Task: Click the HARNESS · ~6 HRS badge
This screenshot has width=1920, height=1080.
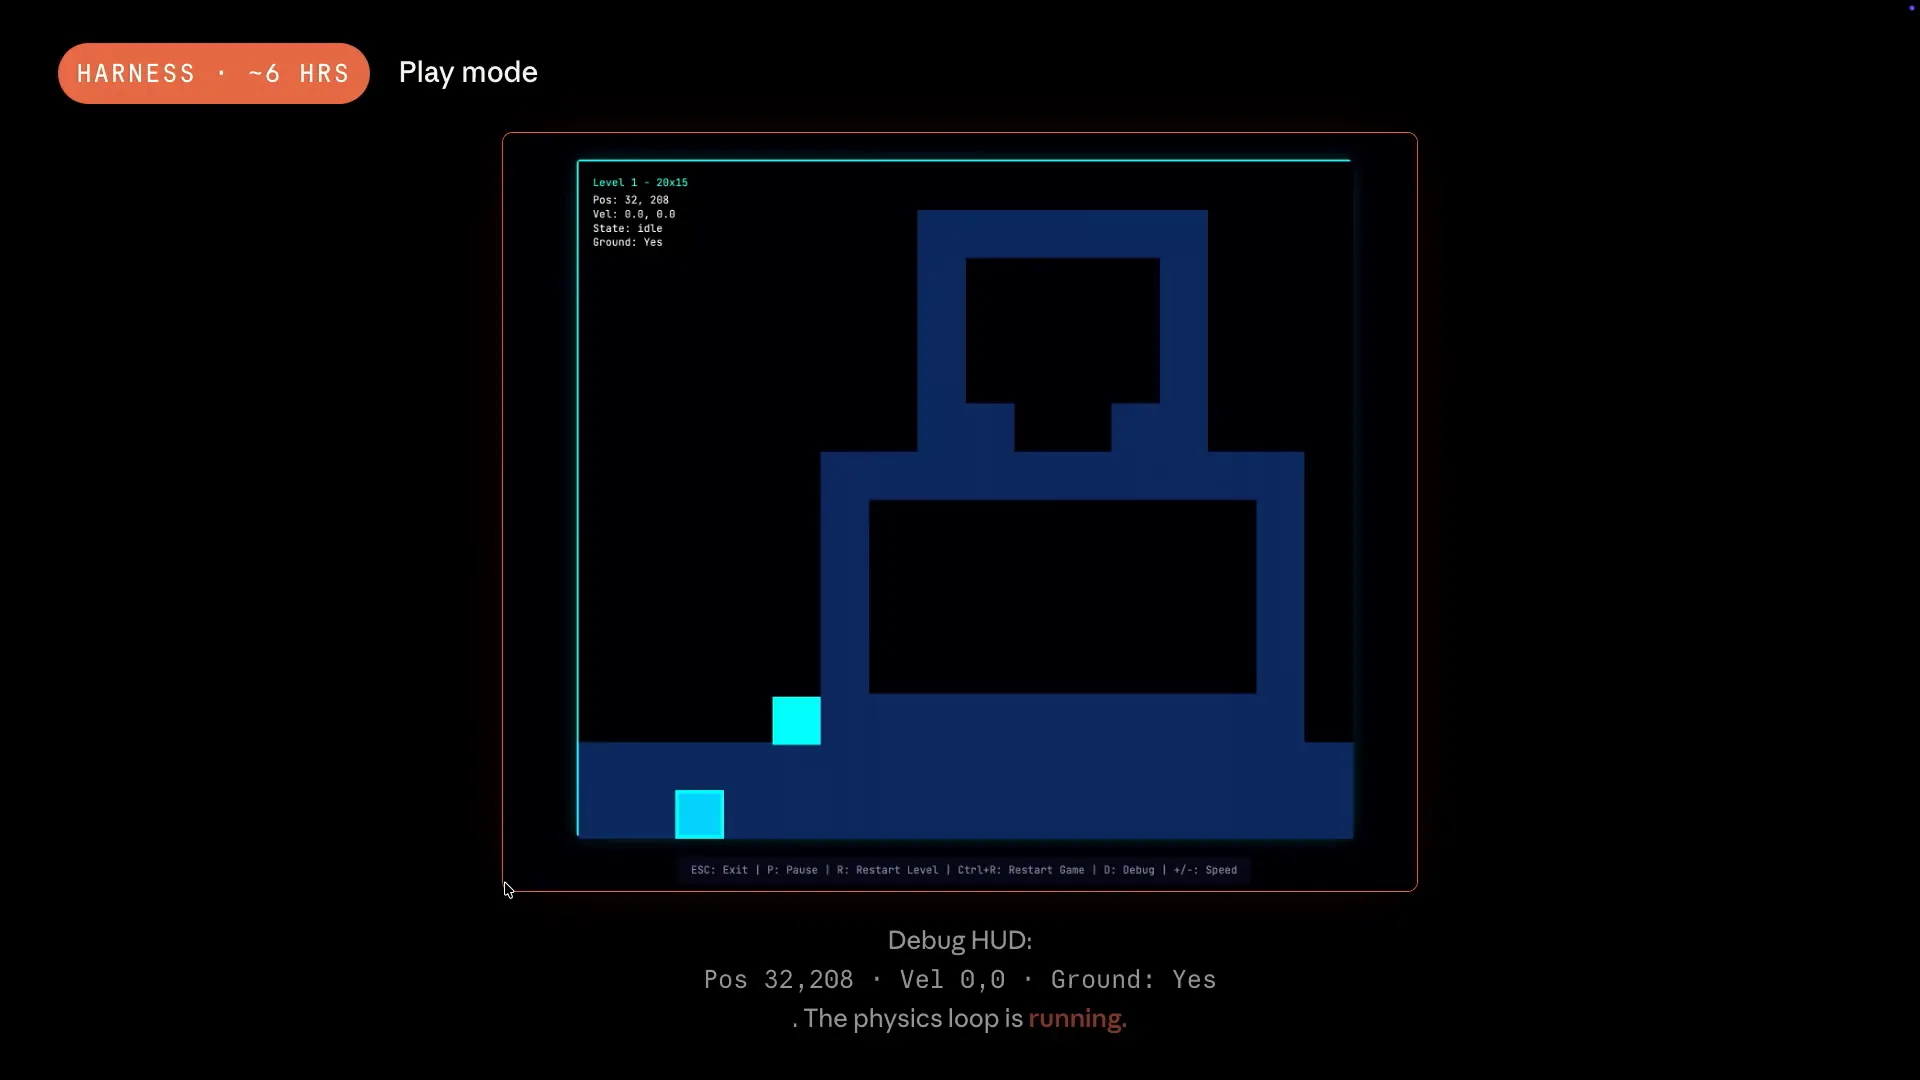Action: pos(213,73)
